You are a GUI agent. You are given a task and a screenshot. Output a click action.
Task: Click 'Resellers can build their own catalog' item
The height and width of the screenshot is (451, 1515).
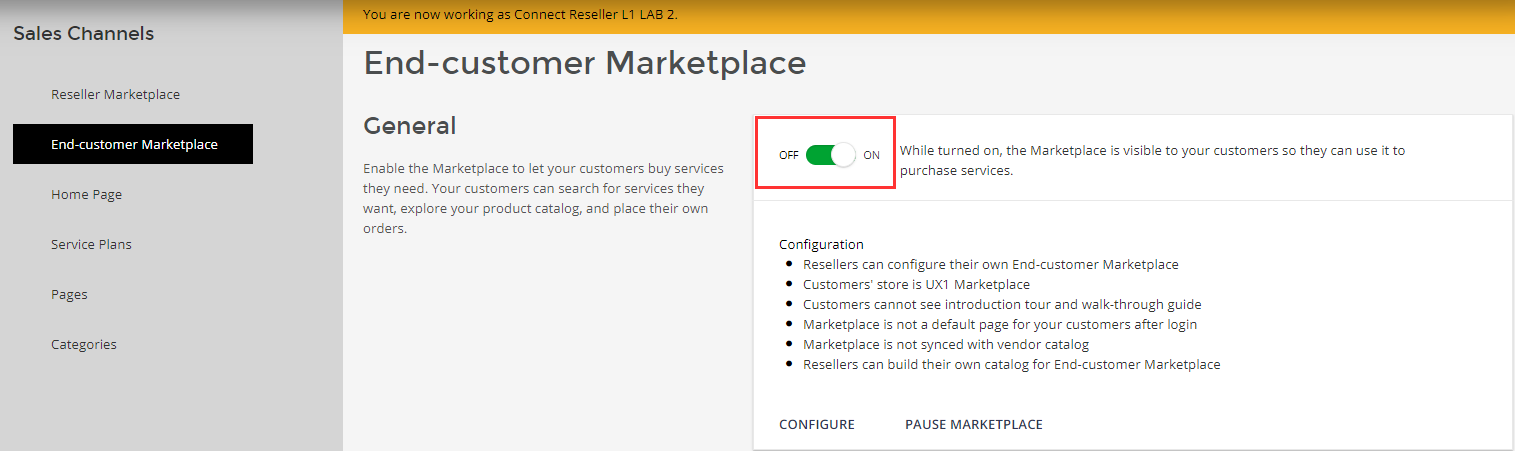1011,364
